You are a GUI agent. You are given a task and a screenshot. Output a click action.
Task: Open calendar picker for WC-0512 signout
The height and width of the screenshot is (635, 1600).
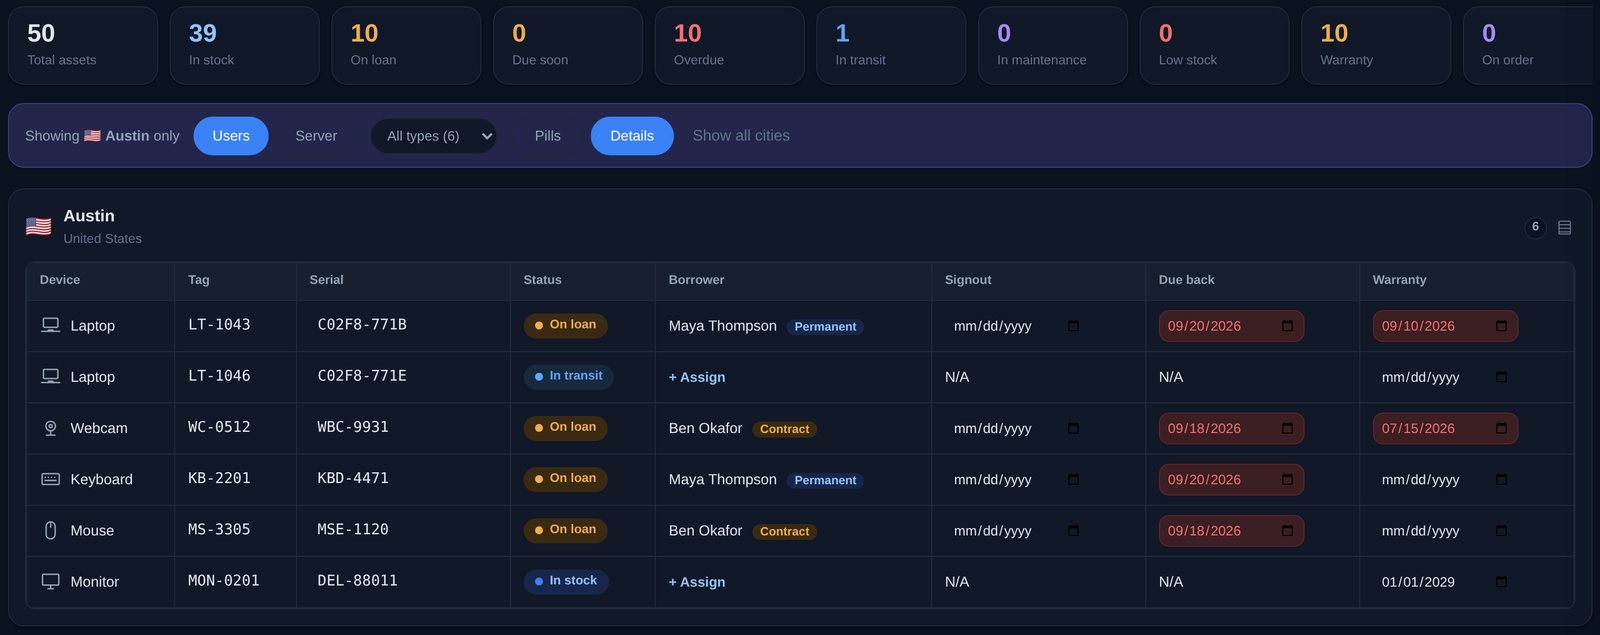click(1073, 428)
